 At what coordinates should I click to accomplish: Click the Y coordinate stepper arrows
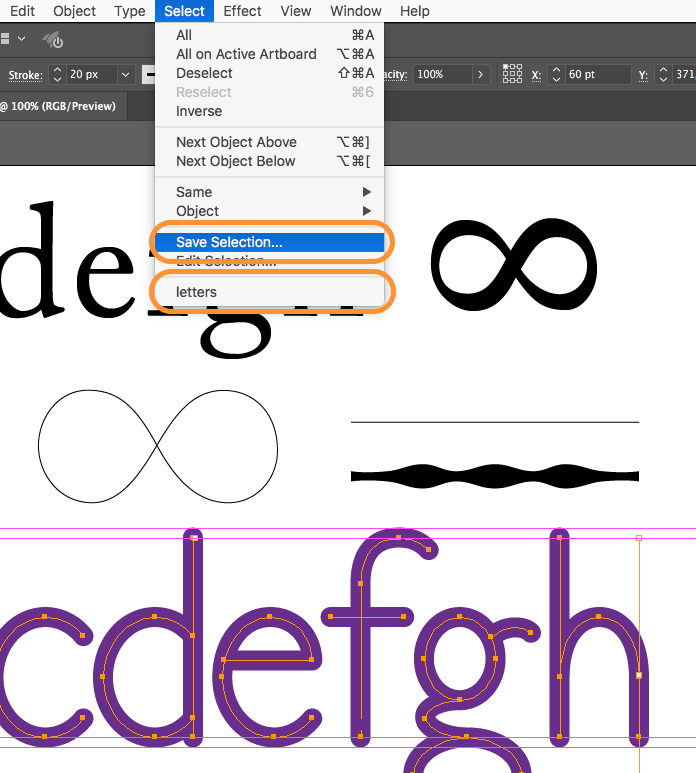click(663, 74)
